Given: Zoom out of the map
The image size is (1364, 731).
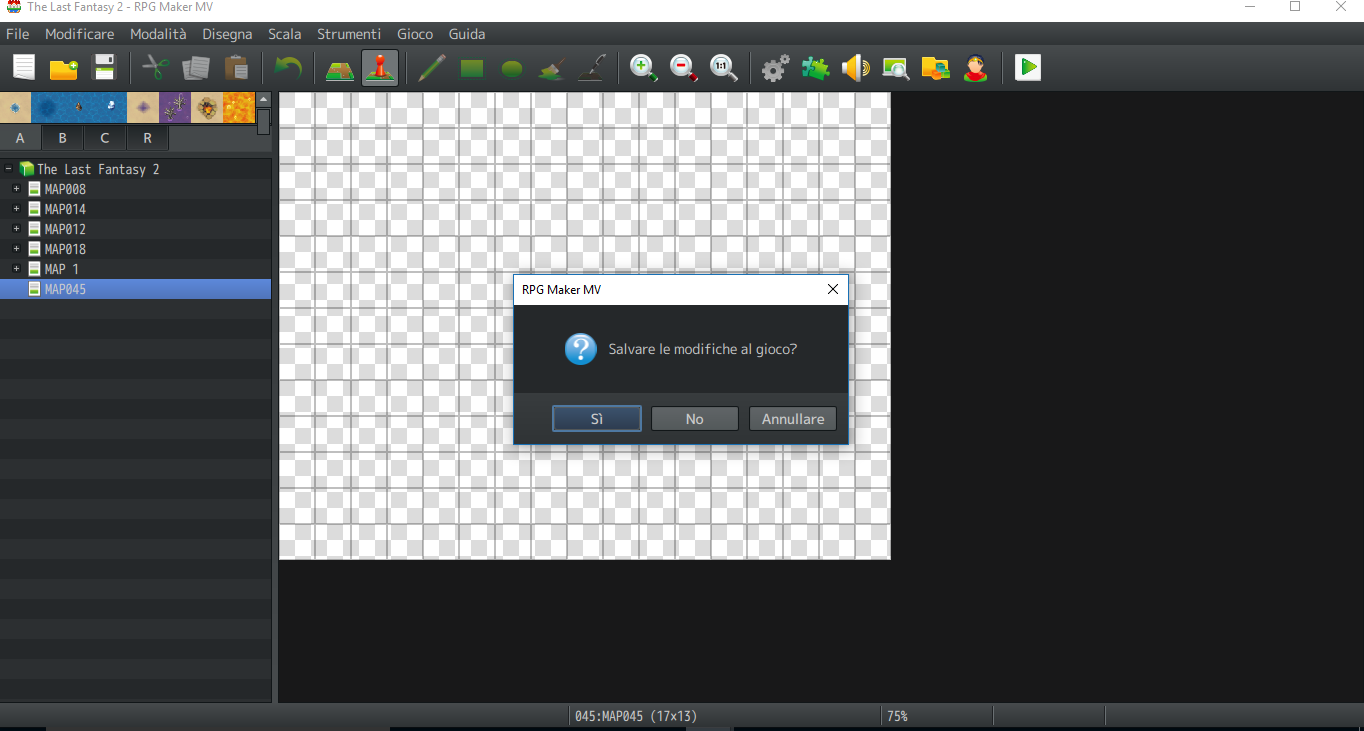Looking at the screenshot, I should (x=684, y=68).
